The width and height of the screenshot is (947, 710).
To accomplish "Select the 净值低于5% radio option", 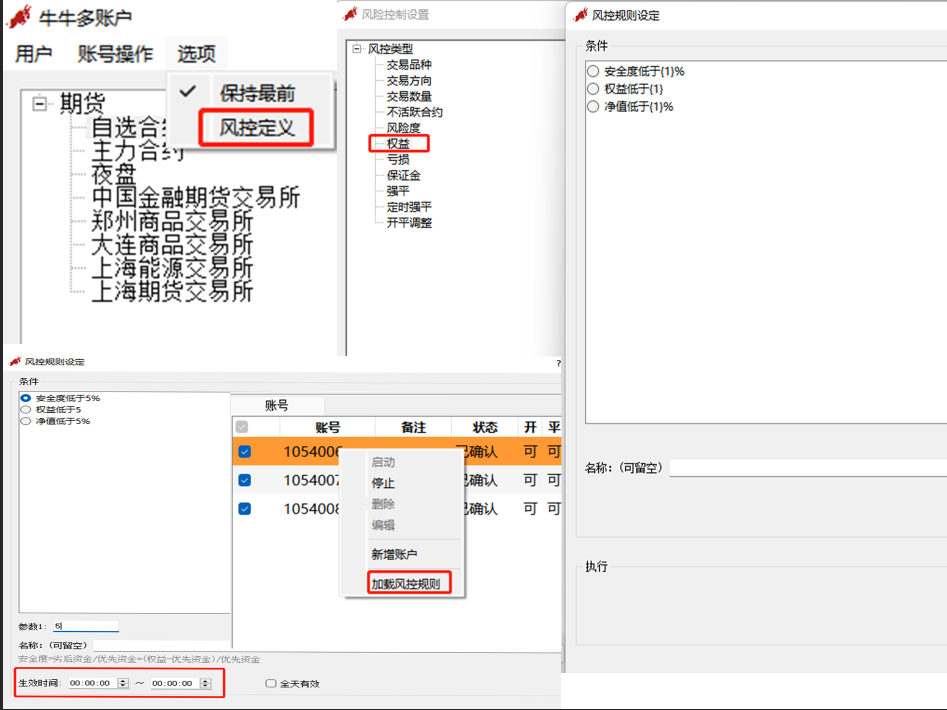I will [x=25, y=421].
